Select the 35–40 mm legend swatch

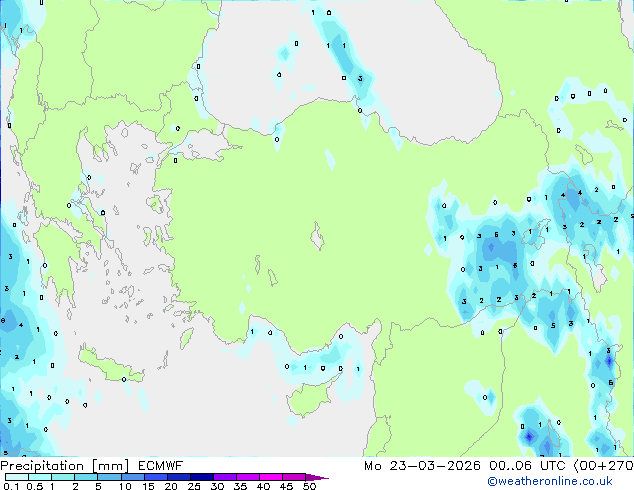pos(248,477)
